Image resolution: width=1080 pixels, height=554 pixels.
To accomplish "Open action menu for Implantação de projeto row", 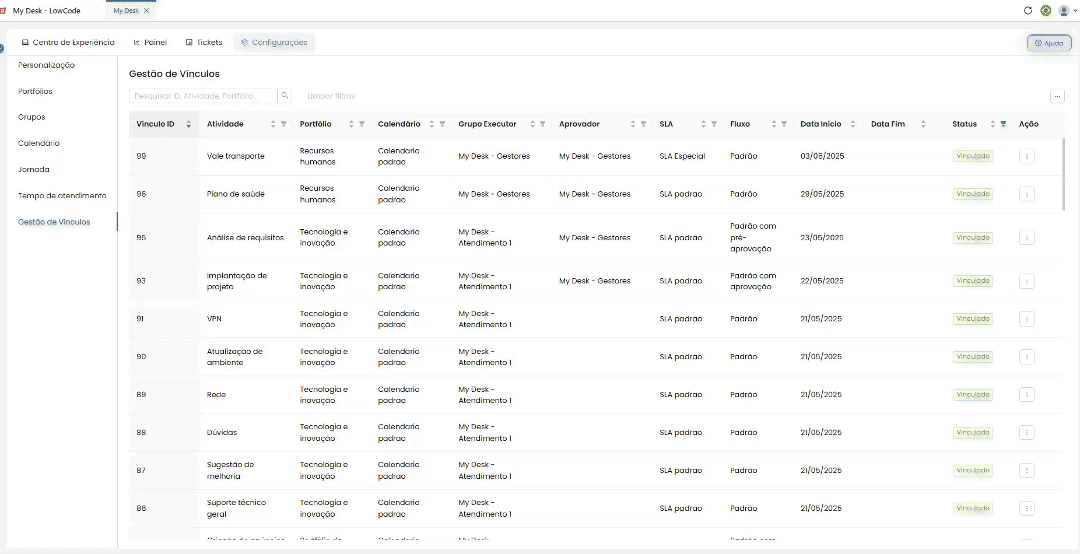I will pyautogui.click(x=1026, y=281).
